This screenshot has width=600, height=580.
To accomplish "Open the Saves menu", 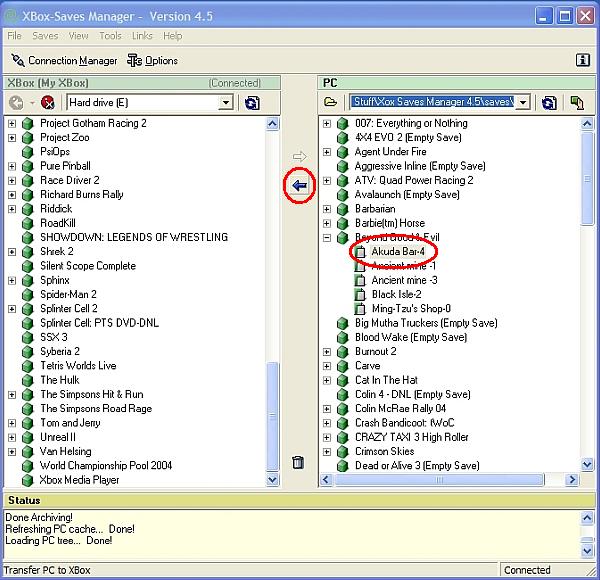I will click(45, 36).
